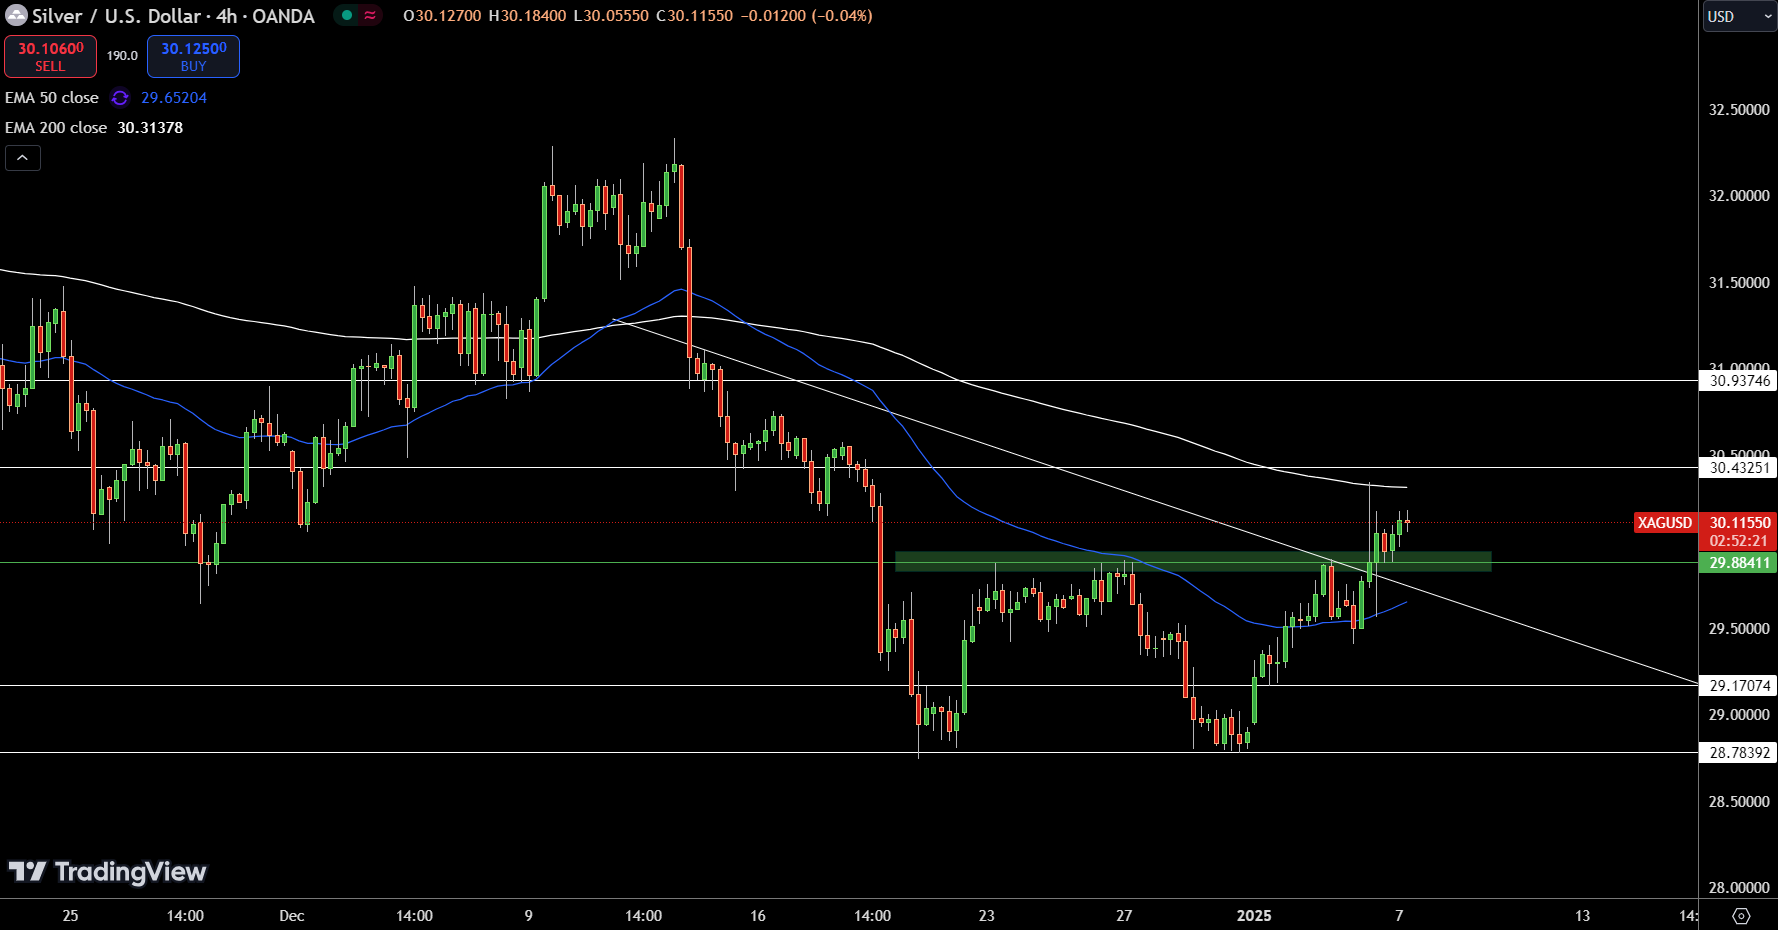Image resolution: width=1778 pixels, height=930 pixels.
Task: Click the 31.50000 price axis label
Action: (x=1739, y=283)
